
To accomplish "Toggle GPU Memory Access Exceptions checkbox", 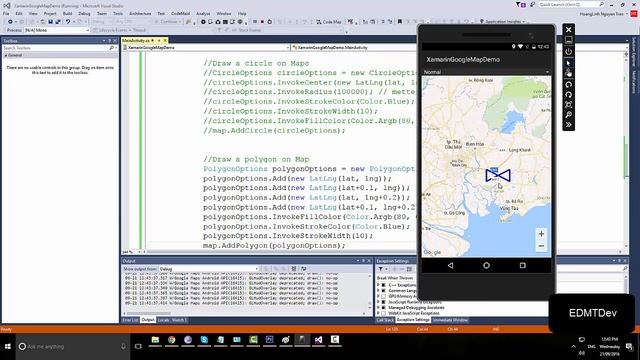I will tap(383, 296).
